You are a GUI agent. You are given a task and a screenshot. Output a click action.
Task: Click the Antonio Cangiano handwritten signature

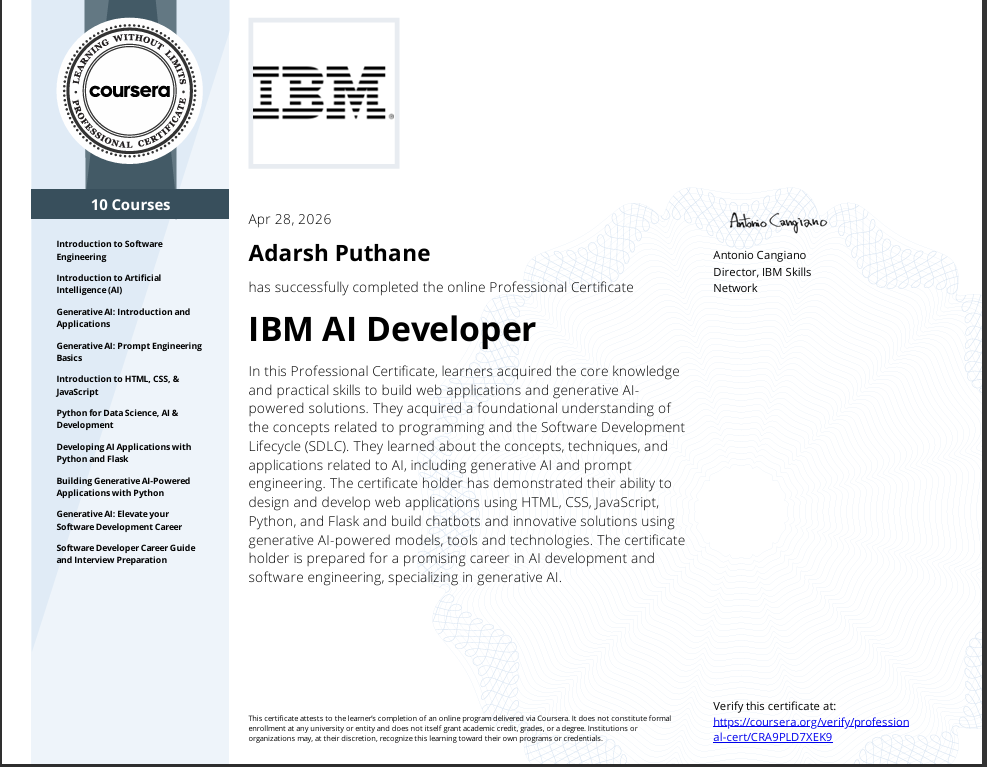click(778, 222)
